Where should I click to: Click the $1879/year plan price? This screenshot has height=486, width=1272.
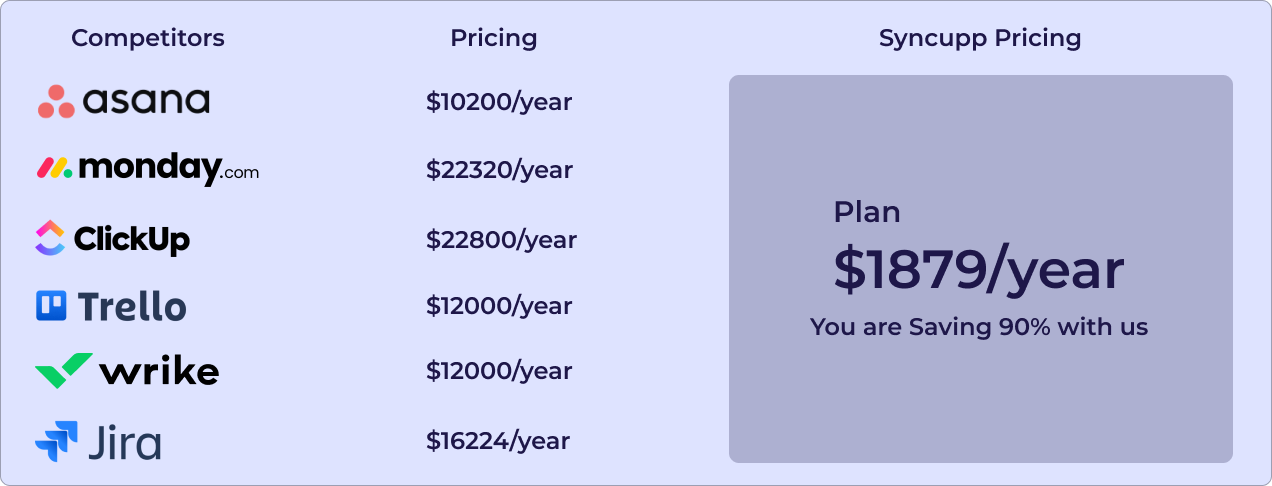click(979, 271)
